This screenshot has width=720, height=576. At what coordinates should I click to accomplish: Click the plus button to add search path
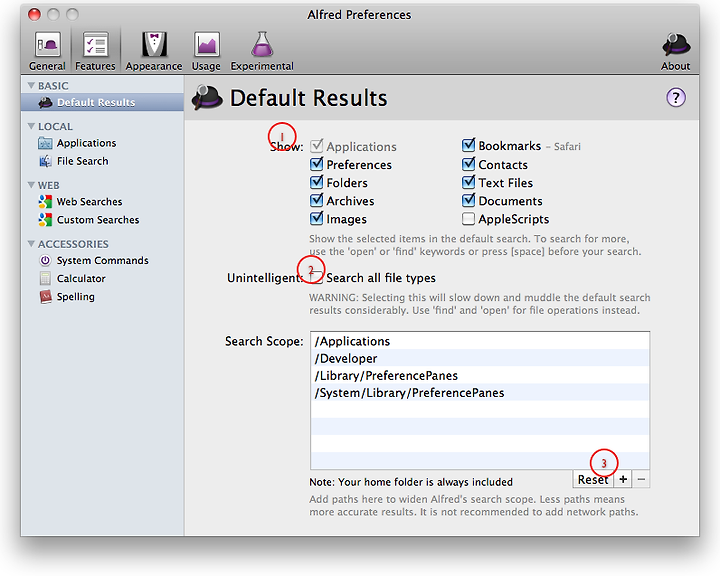(x=623, y=479)
